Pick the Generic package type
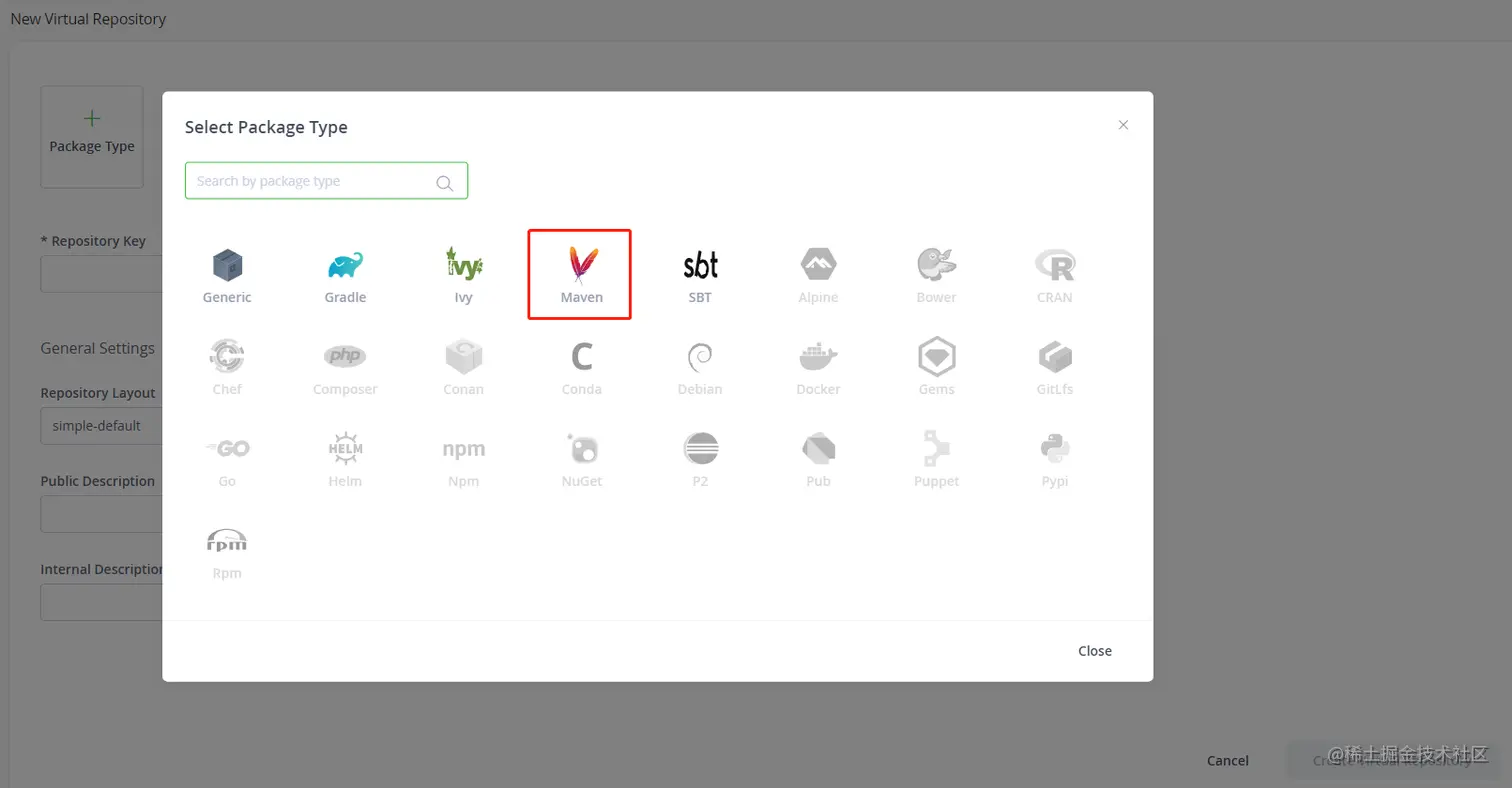The width and height of the screenshot is (1512, 788). point(227,274)
